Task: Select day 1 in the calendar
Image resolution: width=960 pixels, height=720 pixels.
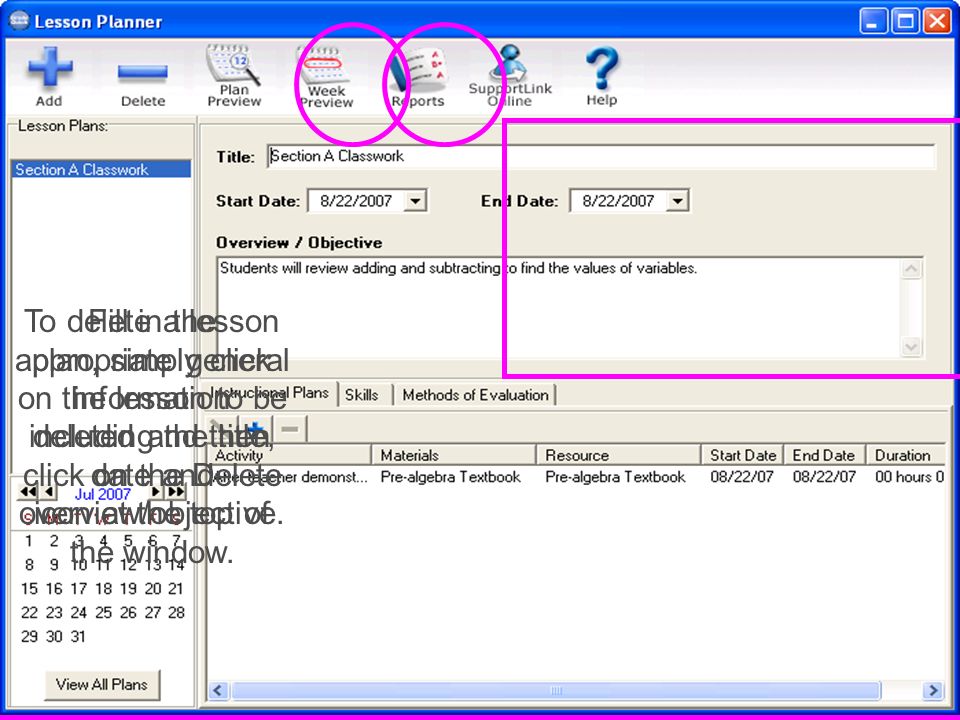Action: tap(29, 541)
